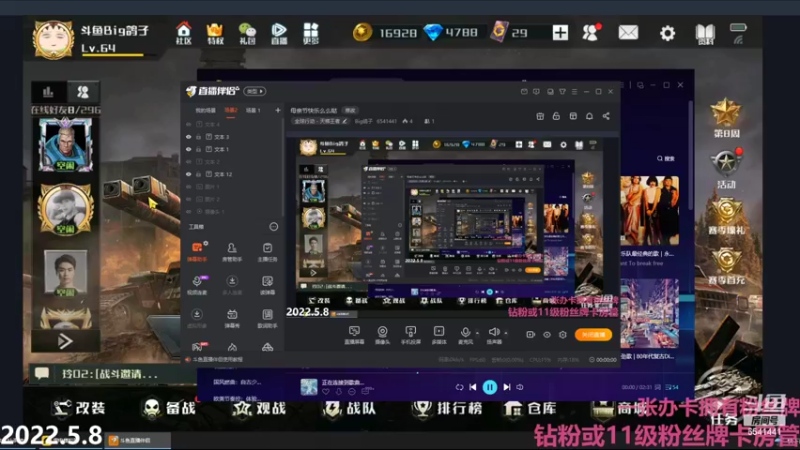Open the 视频连麦 tool

pos(197,285)
